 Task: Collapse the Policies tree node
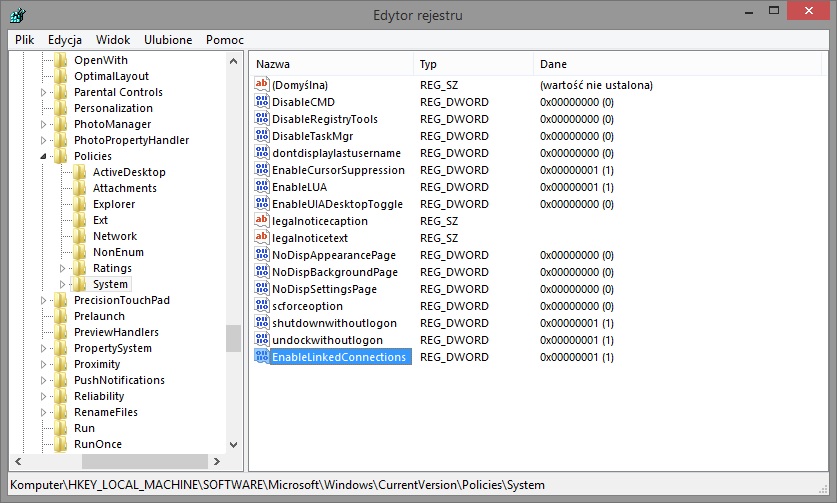point(43,156)
